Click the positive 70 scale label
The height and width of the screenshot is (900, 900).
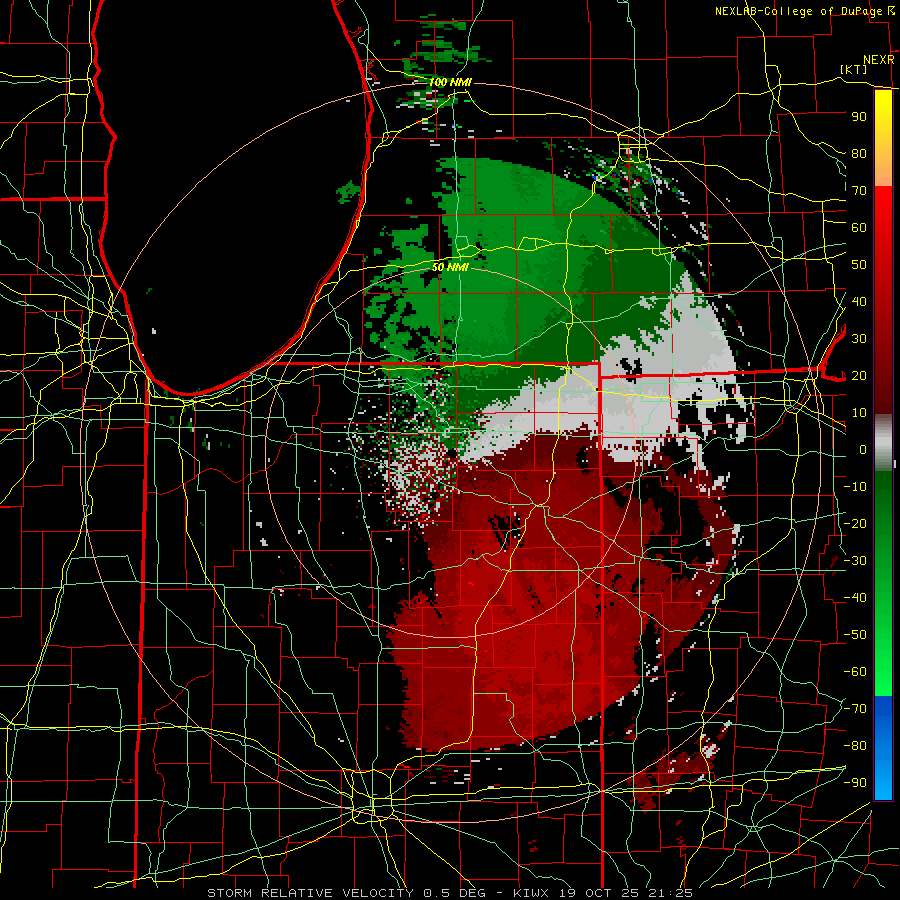[x=858, y=191]
